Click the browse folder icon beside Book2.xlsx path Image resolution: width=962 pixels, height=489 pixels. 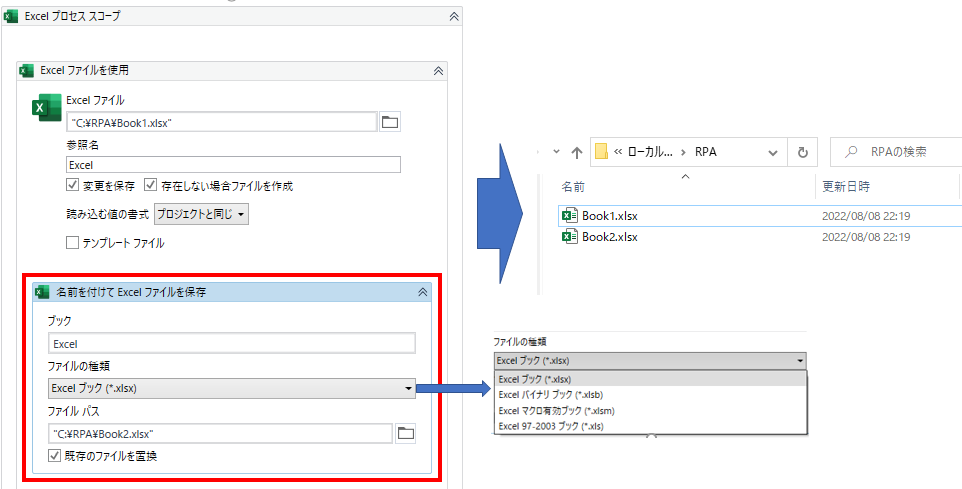point(405,433)
